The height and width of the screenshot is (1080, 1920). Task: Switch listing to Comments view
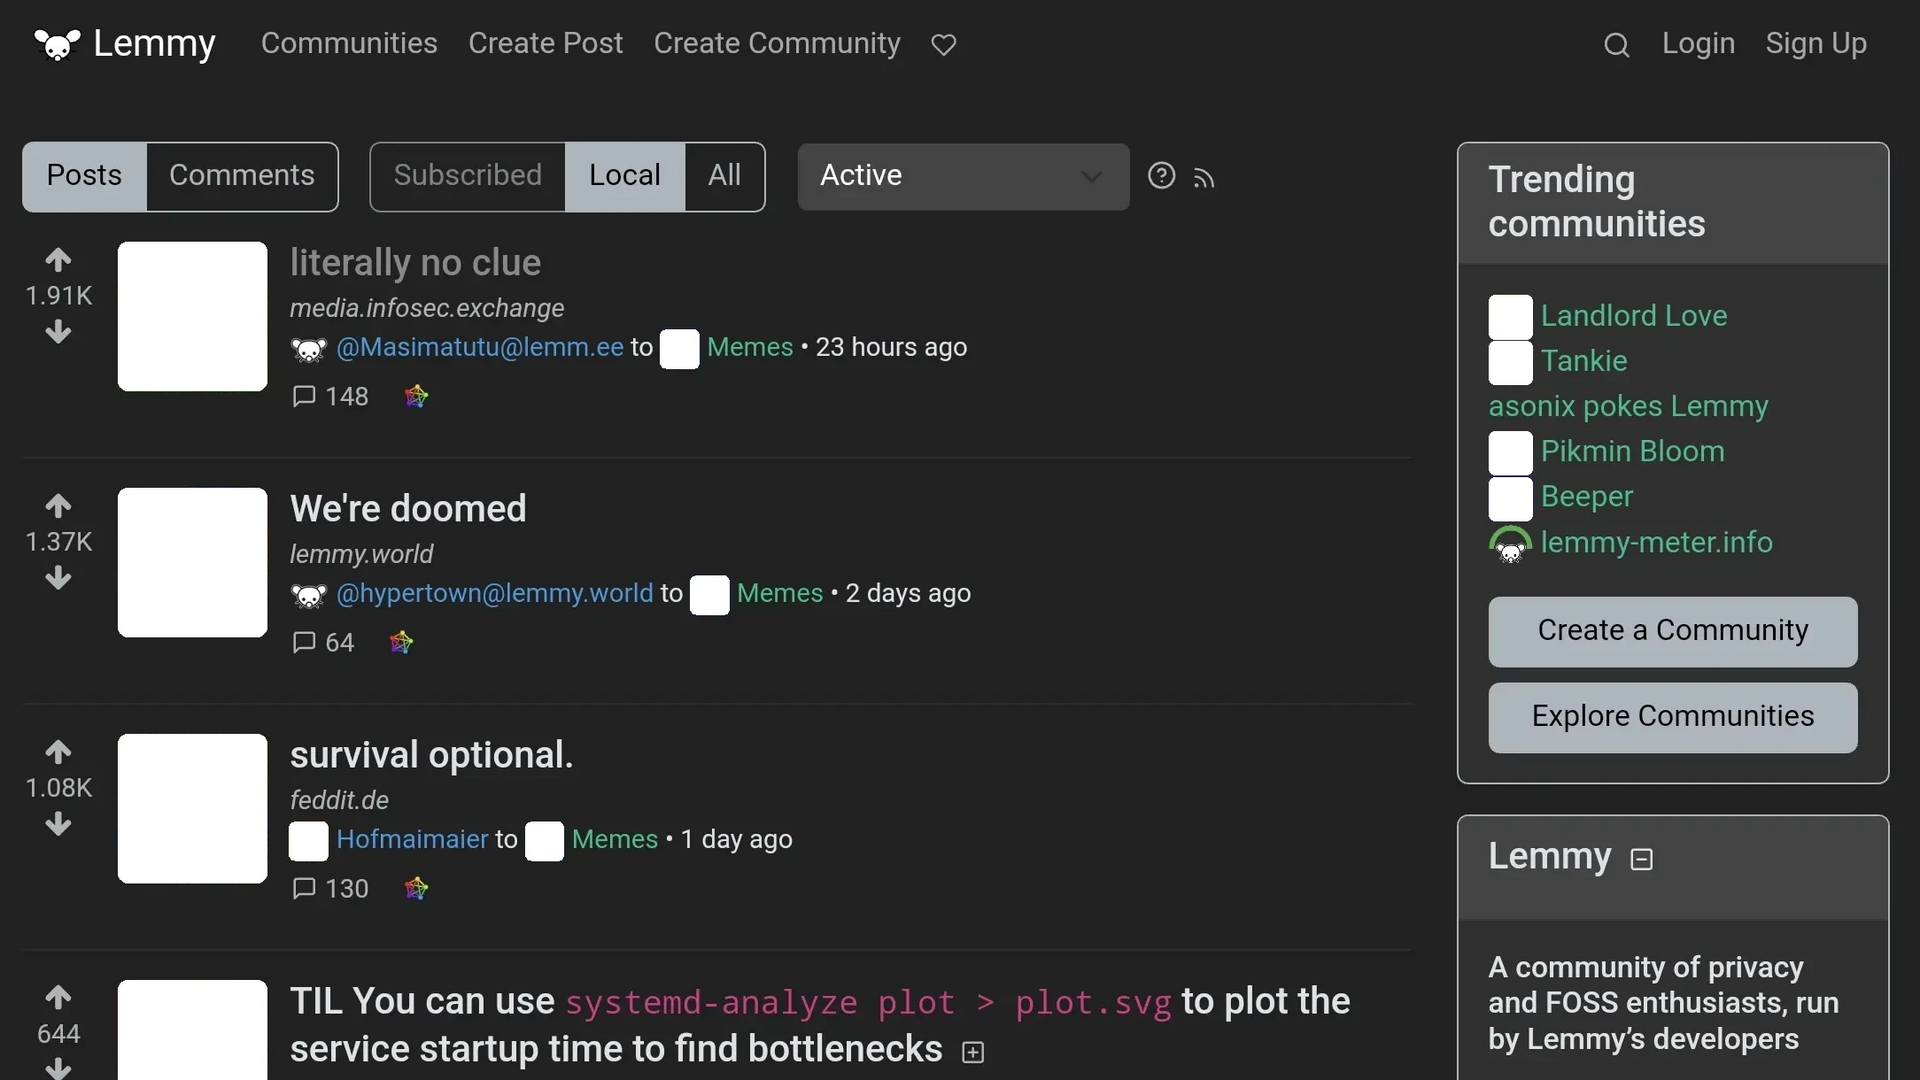241,176
